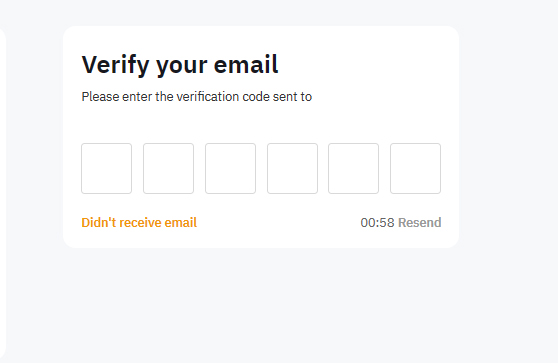
Task: Select the second verification code digit box
Action: pos(168,168)
